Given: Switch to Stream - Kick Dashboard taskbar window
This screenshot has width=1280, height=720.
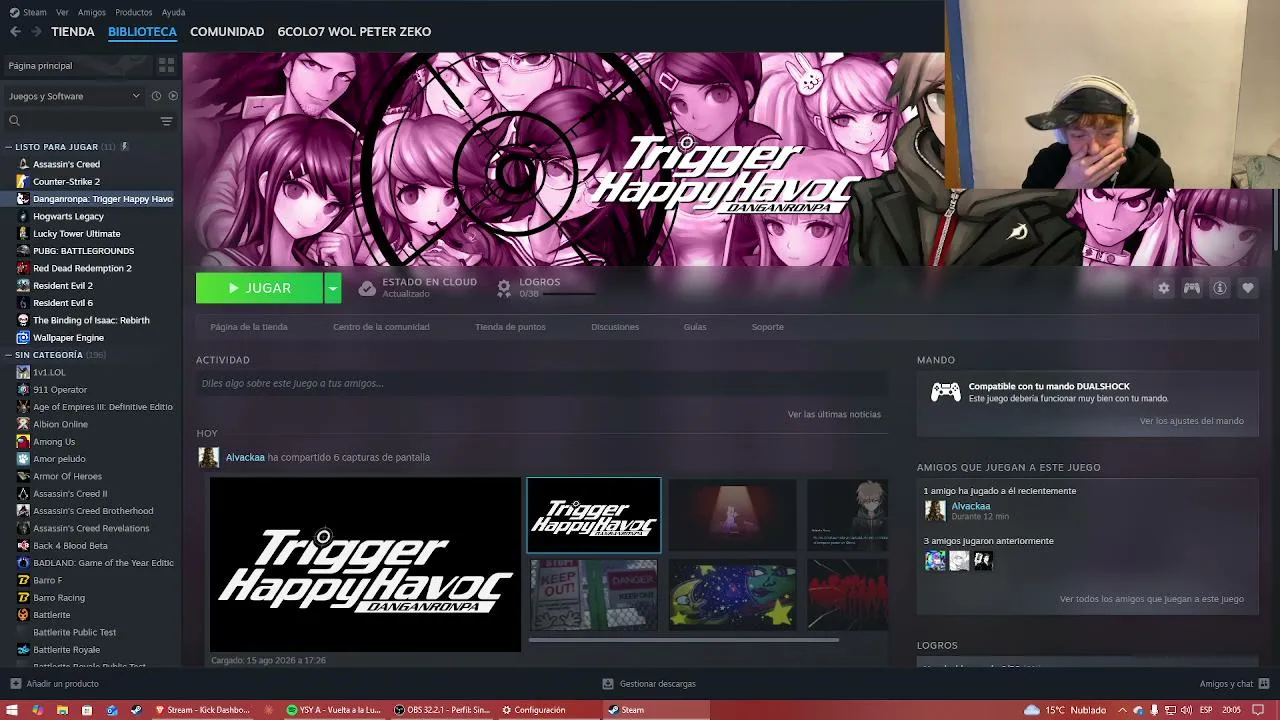Looking at the screenshot, I should coord(202,710).
